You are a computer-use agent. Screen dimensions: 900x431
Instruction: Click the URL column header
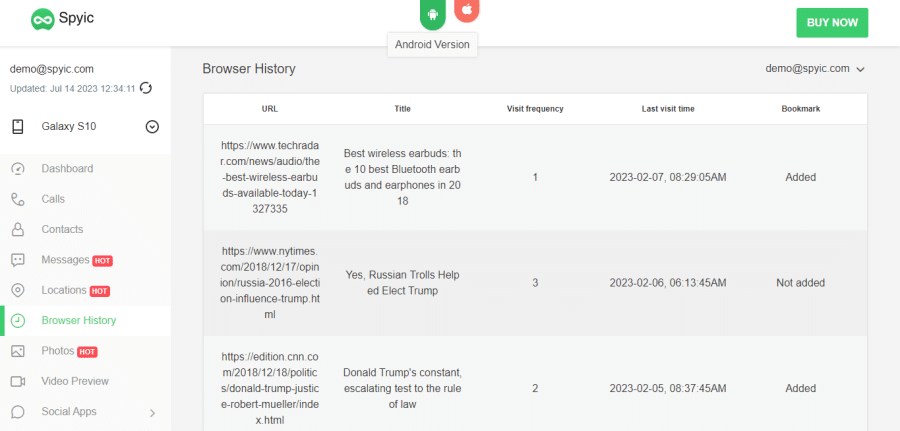click(x=270, y=109)
